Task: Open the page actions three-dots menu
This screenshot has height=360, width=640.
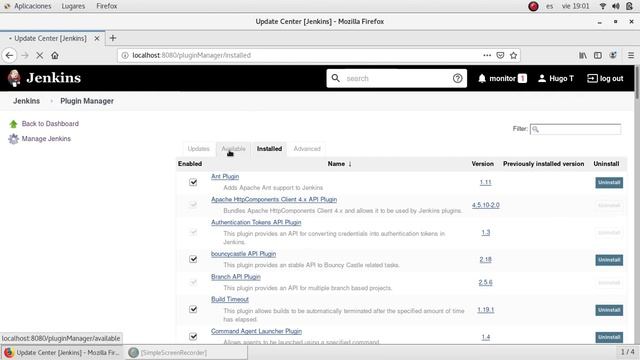Action: (x=487, y=55)
